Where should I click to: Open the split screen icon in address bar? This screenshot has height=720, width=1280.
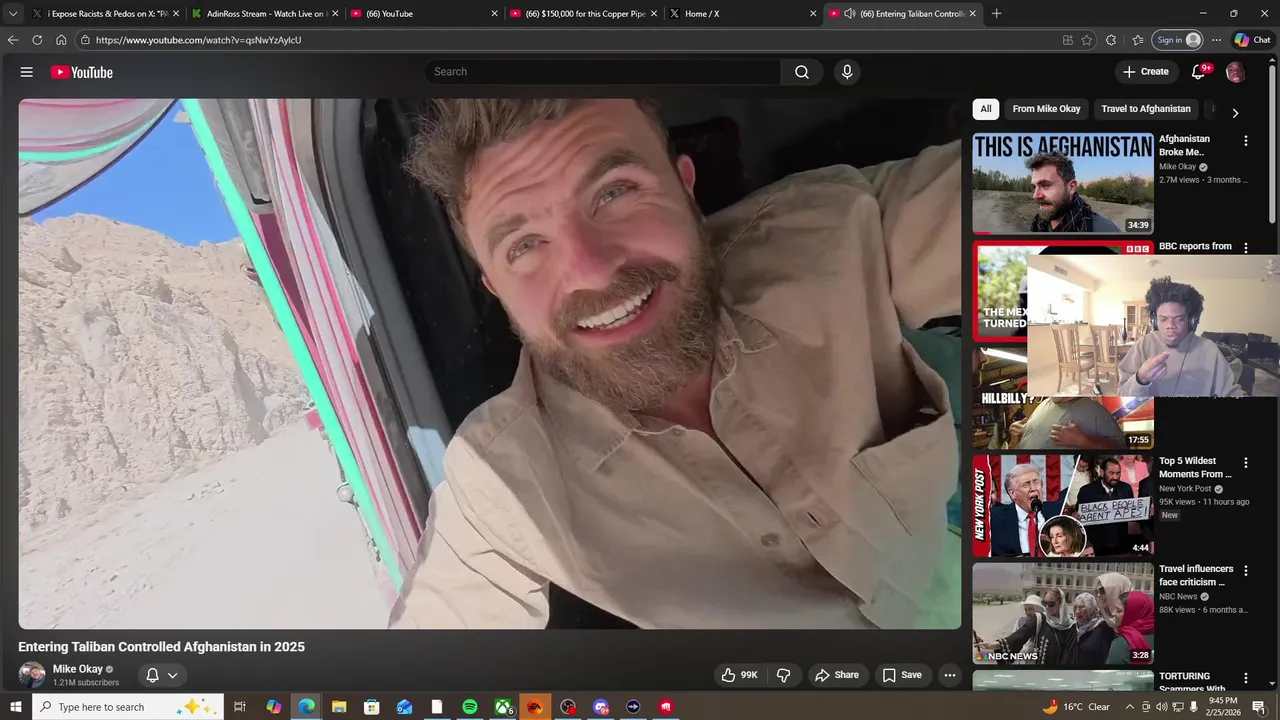click(x=1067, y=40)
